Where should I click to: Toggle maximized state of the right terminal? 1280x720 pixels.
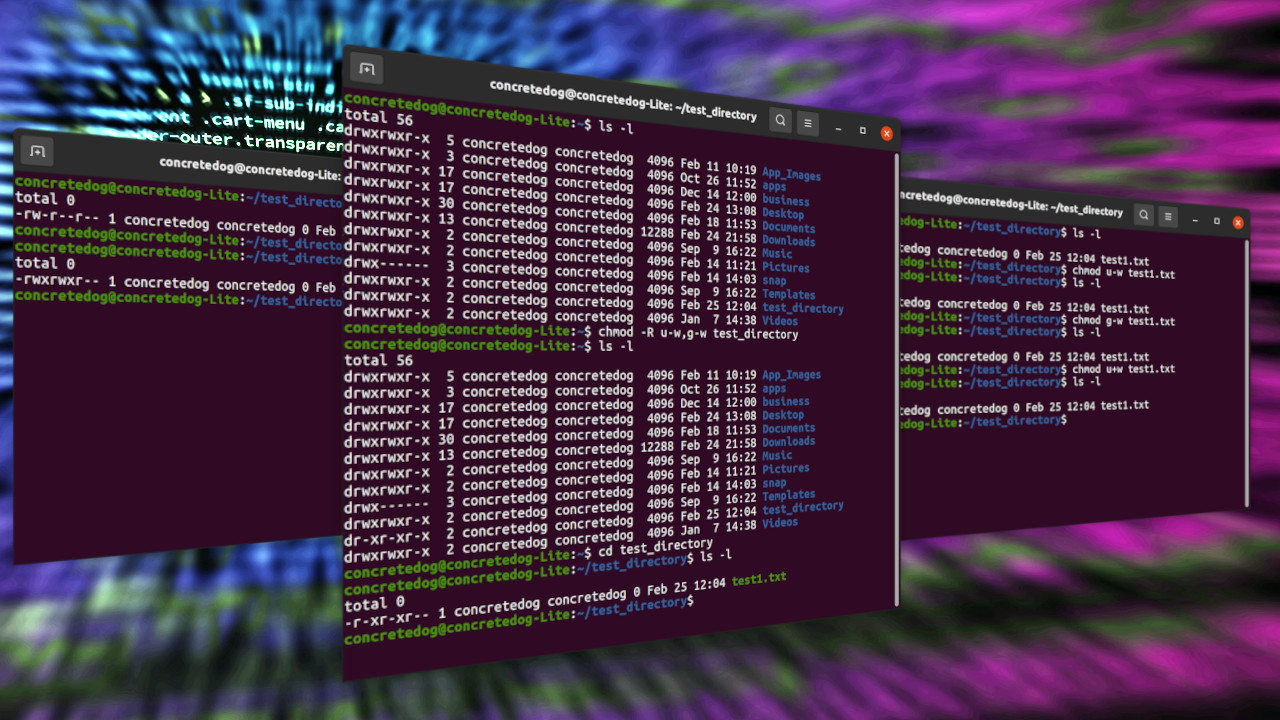[1217, 221]
